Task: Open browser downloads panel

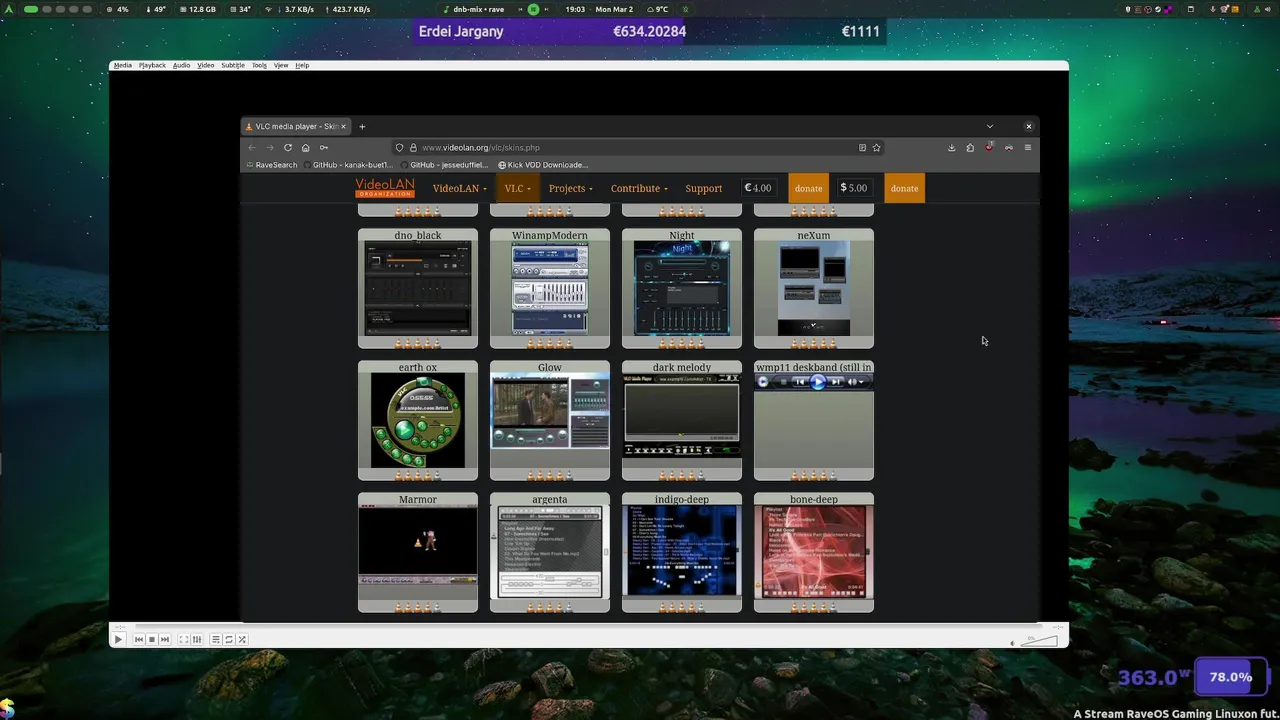Action: tap(951, 147)
